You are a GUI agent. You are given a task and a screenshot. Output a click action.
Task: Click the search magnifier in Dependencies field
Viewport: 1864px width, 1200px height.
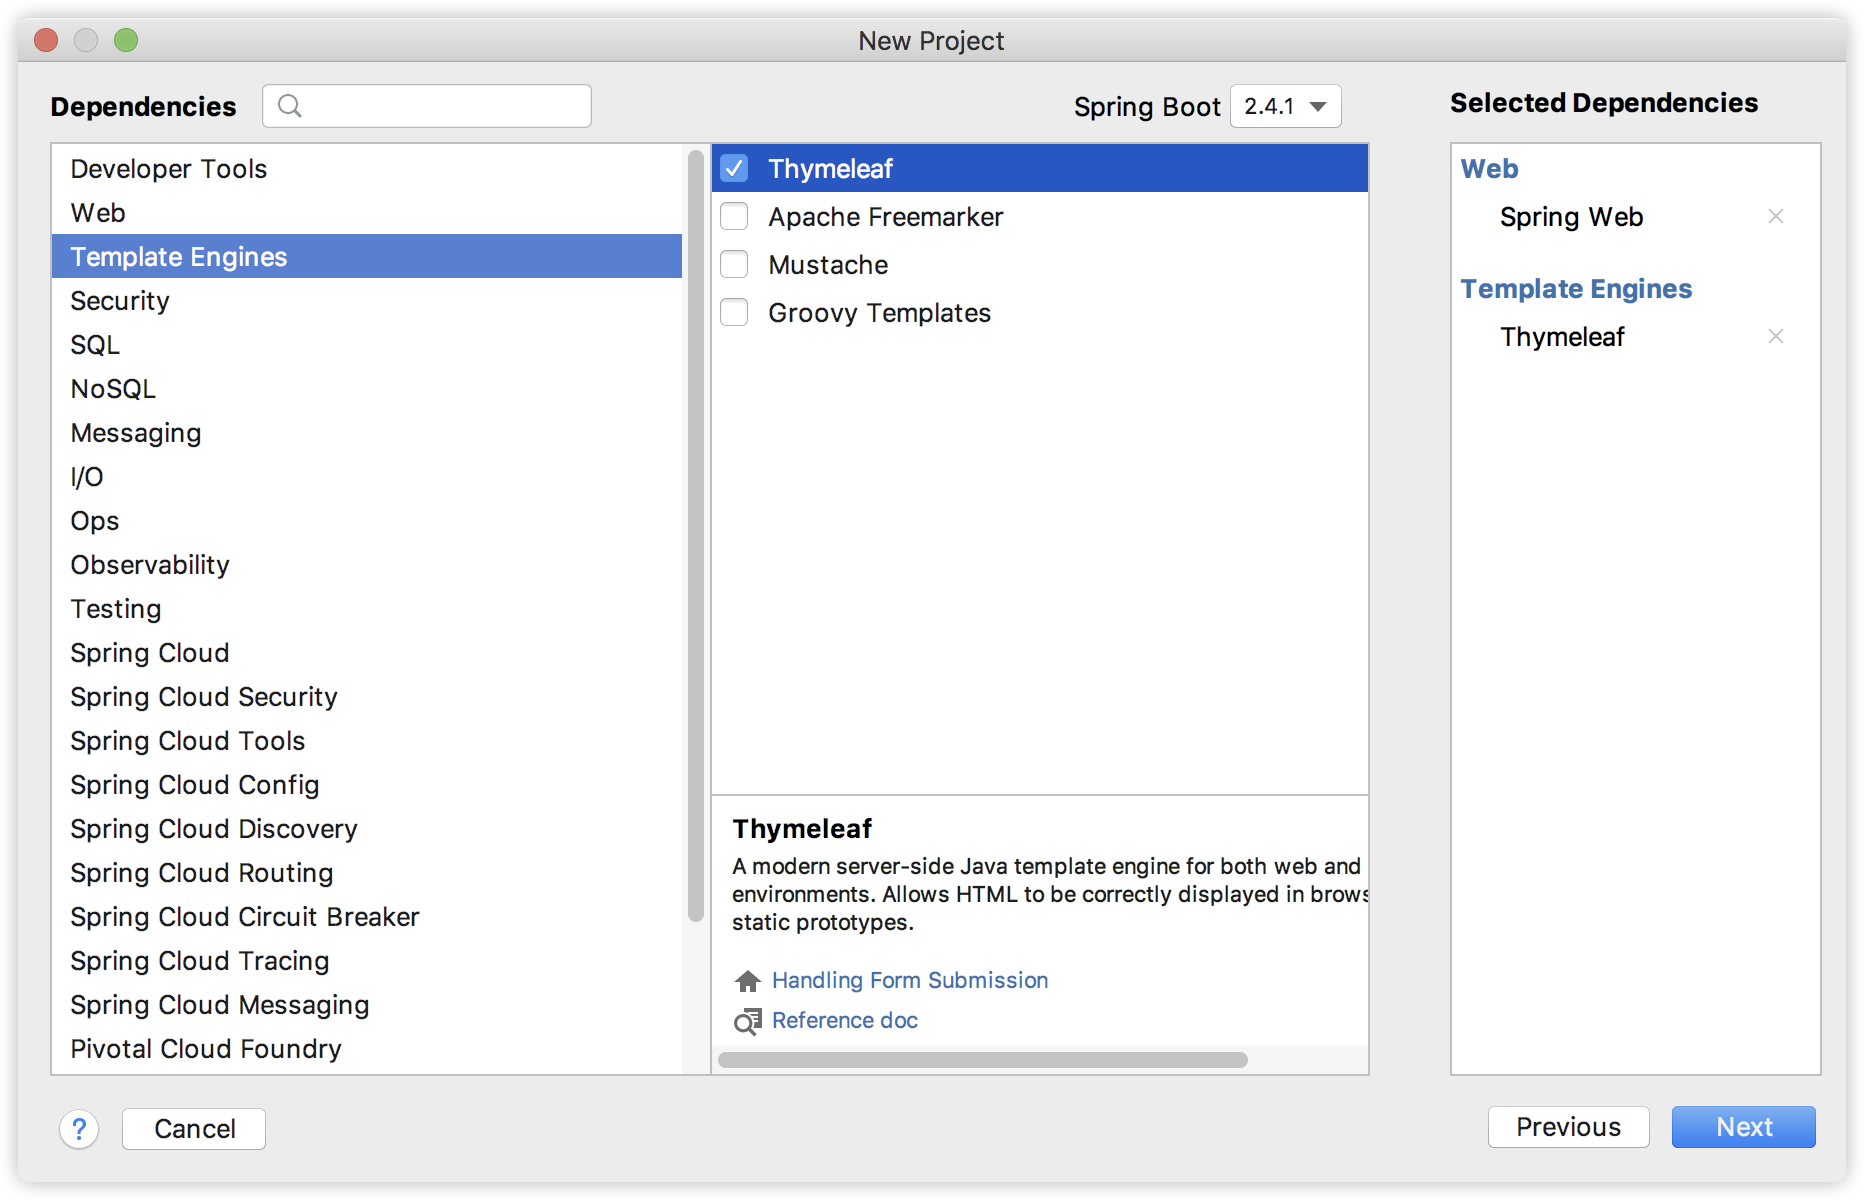[x=291, y=105]
